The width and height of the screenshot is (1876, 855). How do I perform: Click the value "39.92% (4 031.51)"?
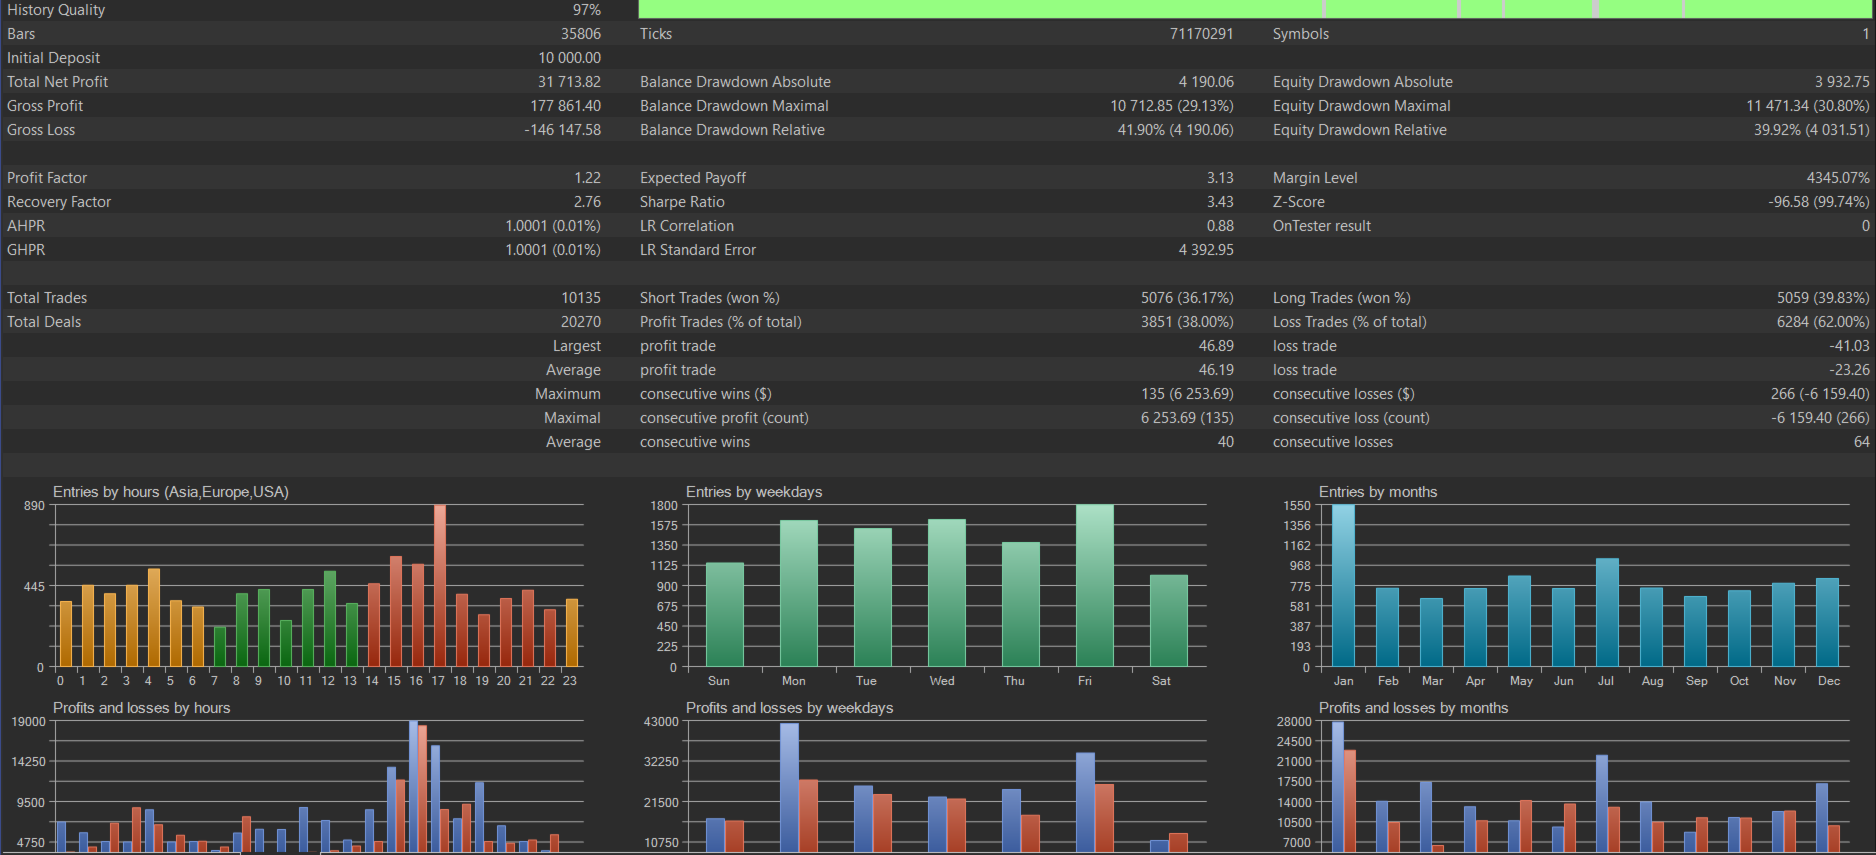click(x=1812, y=130)
